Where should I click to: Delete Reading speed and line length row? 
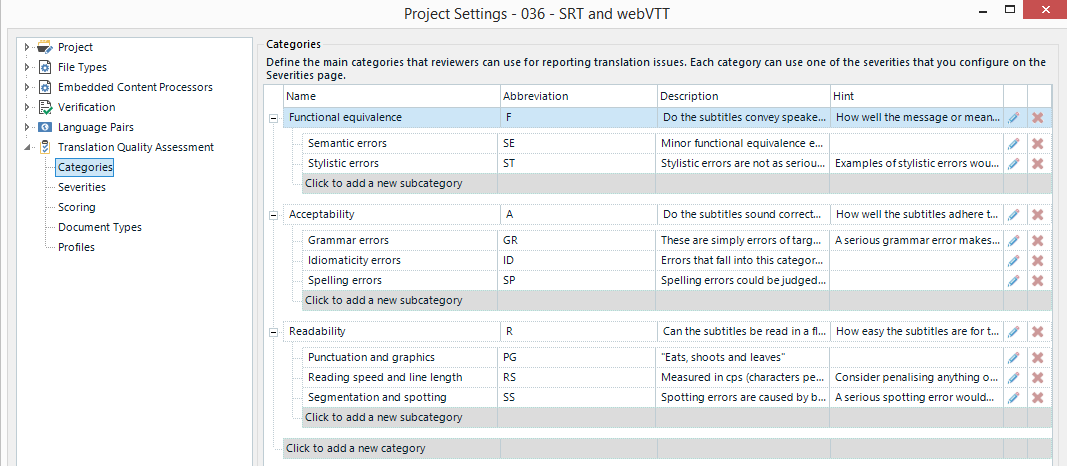(x=1038, y=378)
